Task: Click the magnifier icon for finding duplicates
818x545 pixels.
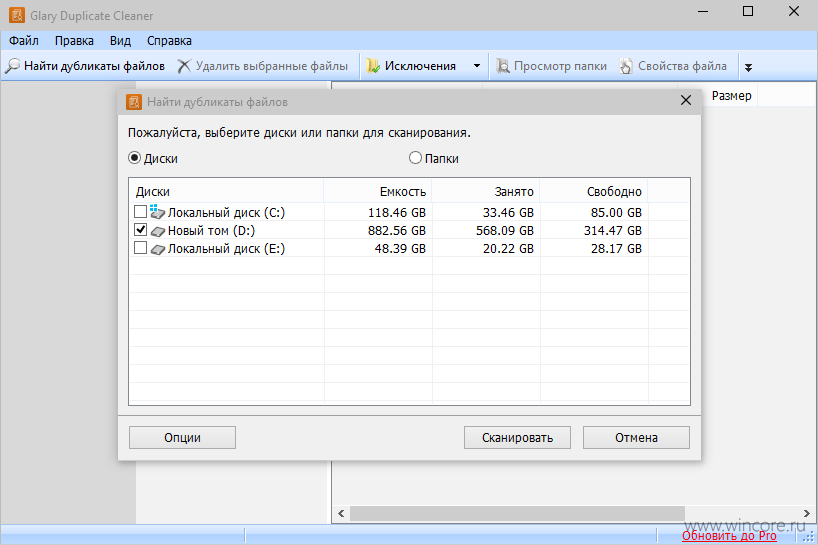Action: [x=13, y=66]
